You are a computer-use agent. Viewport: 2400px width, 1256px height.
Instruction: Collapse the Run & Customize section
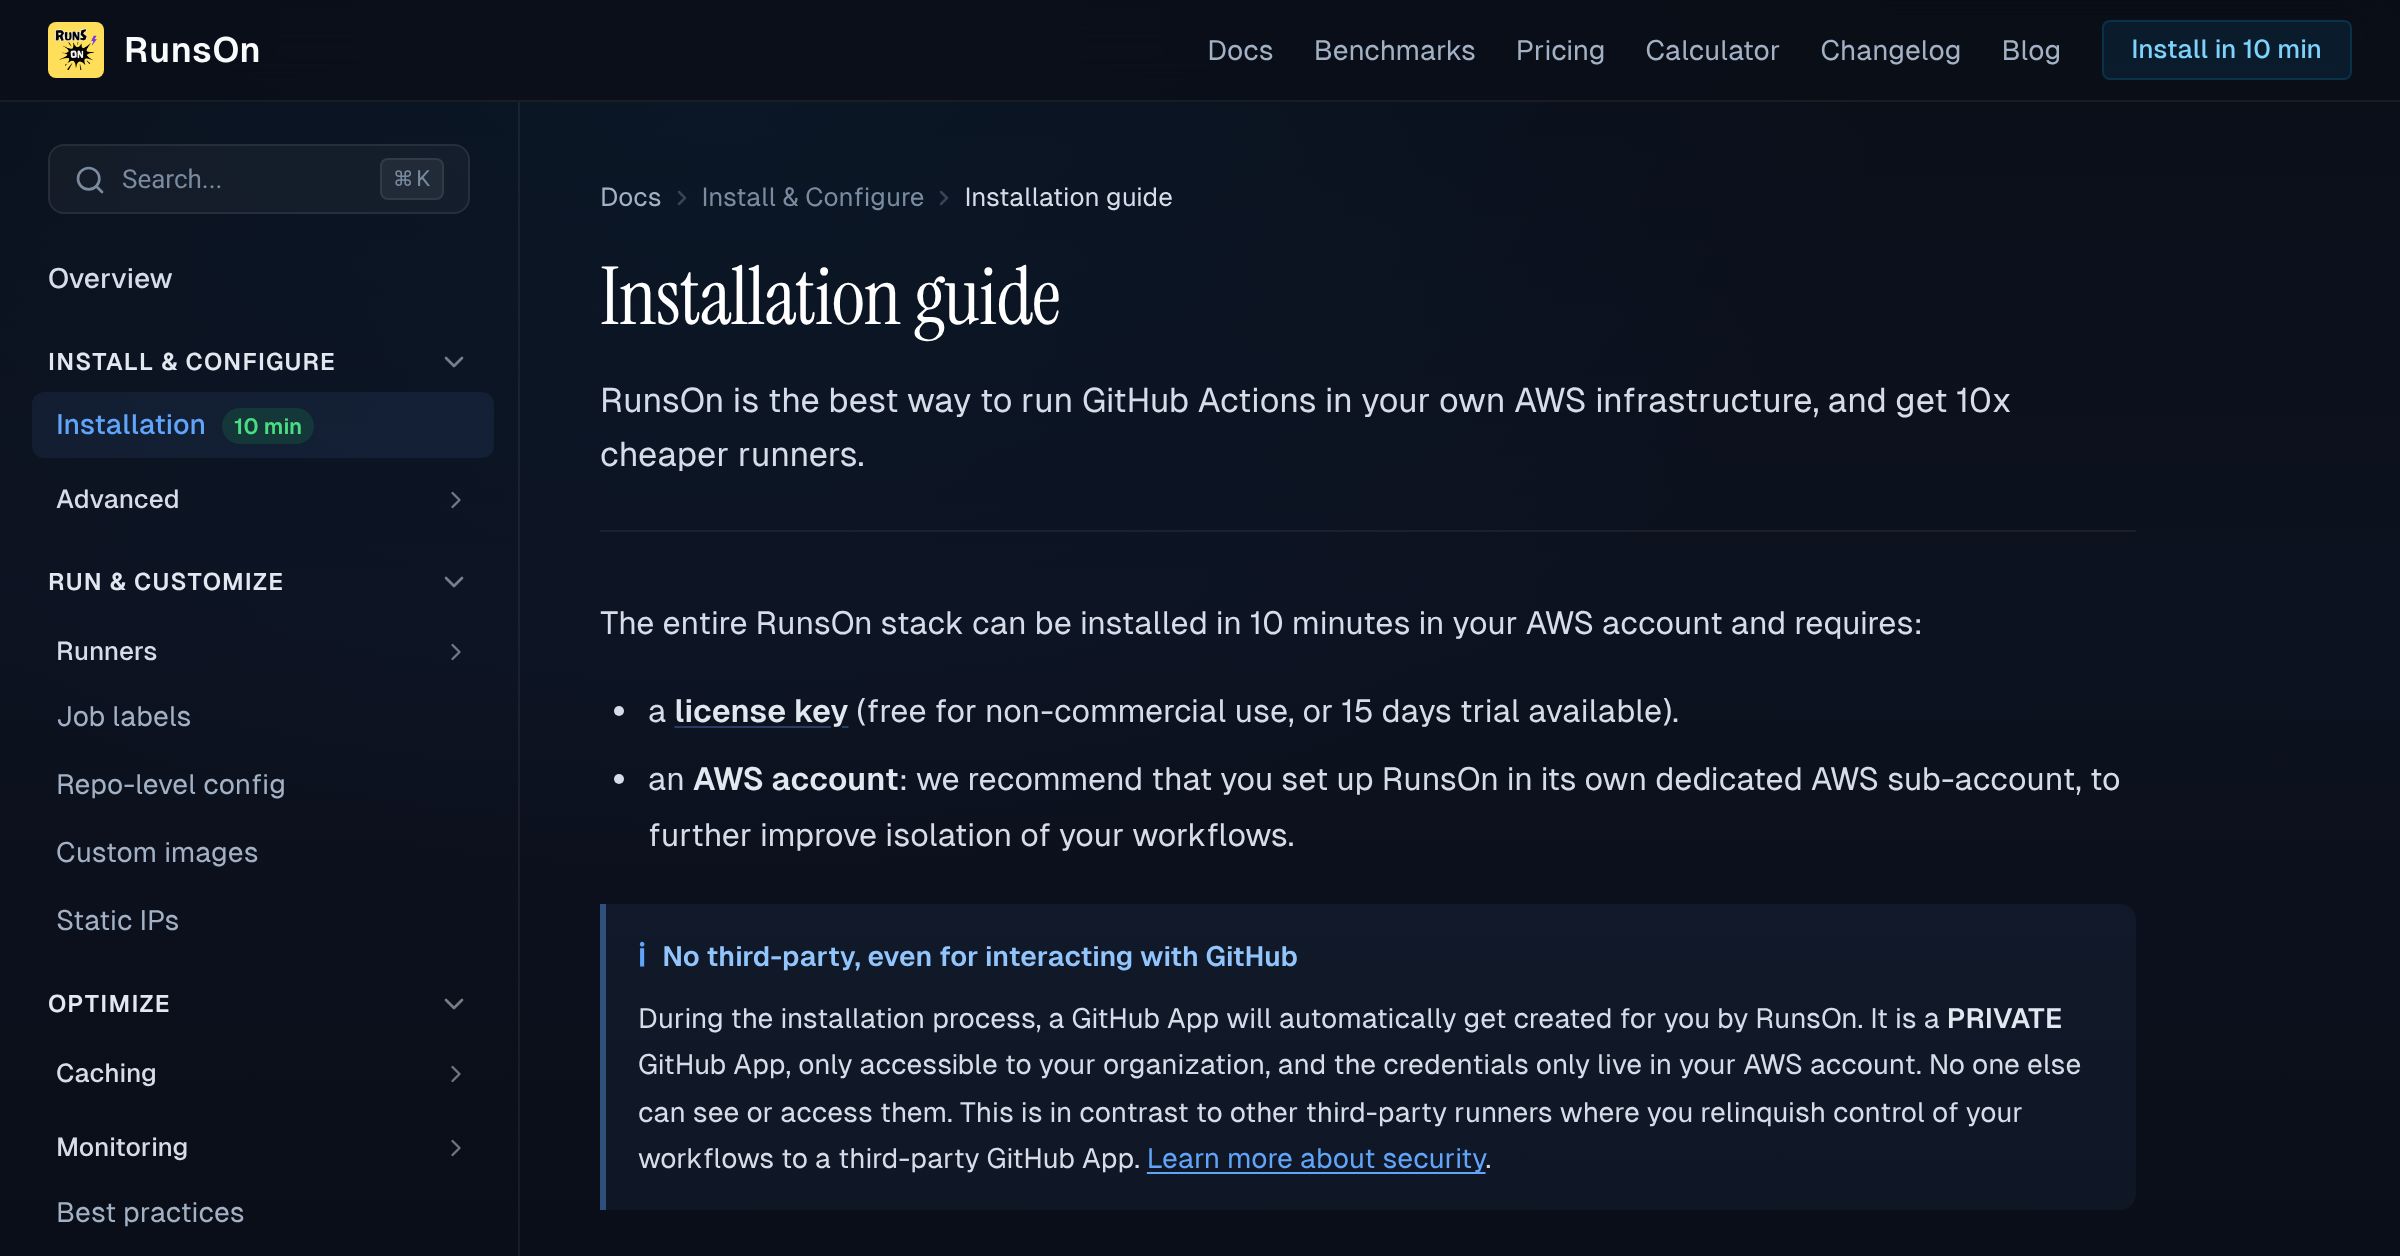[455, 581]
